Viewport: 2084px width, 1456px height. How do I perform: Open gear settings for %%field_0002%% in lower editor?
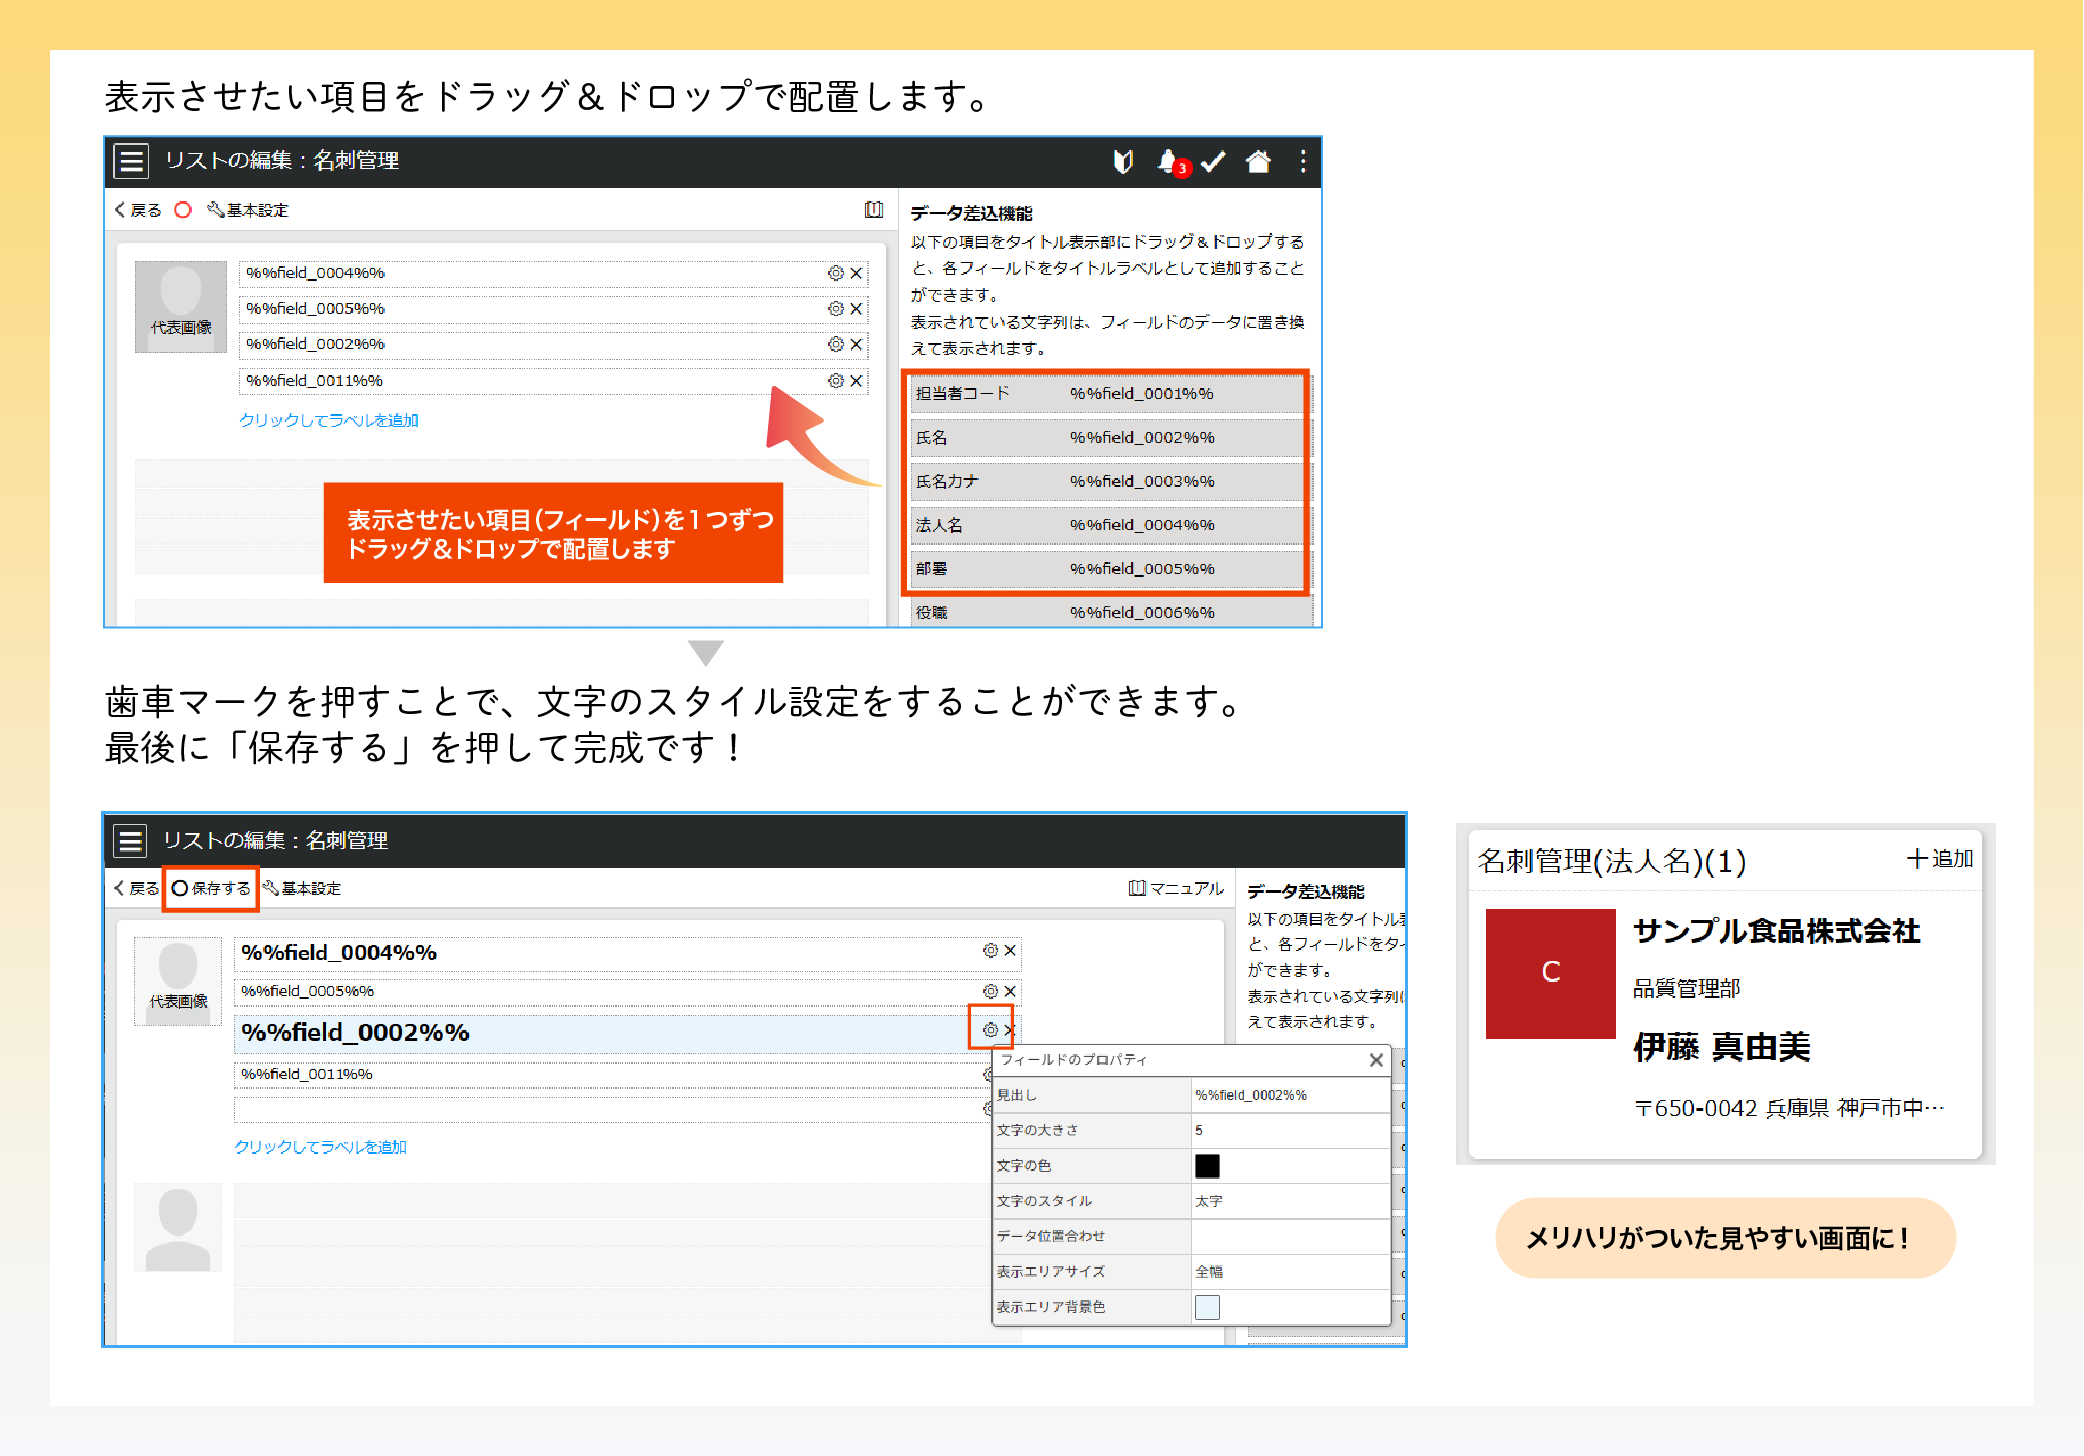coord(990,1029)
